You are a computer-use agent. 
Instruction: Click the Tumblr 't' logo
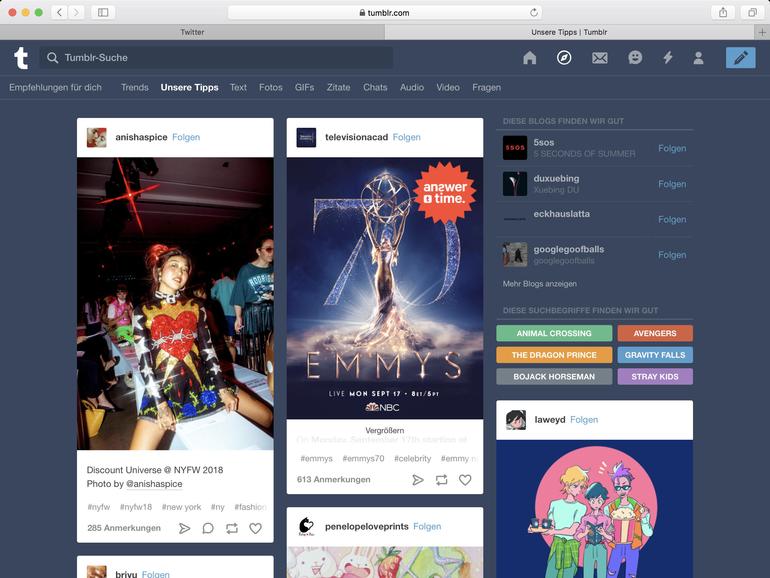coord(21,58)
